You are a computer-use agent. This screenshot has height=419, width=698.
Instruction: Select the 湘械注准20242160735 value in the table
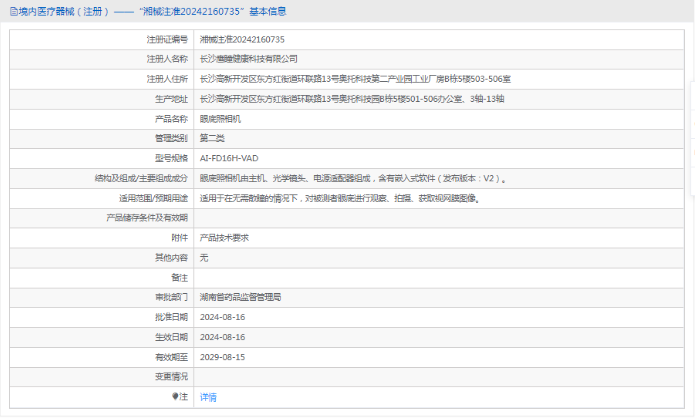[242, 40]
